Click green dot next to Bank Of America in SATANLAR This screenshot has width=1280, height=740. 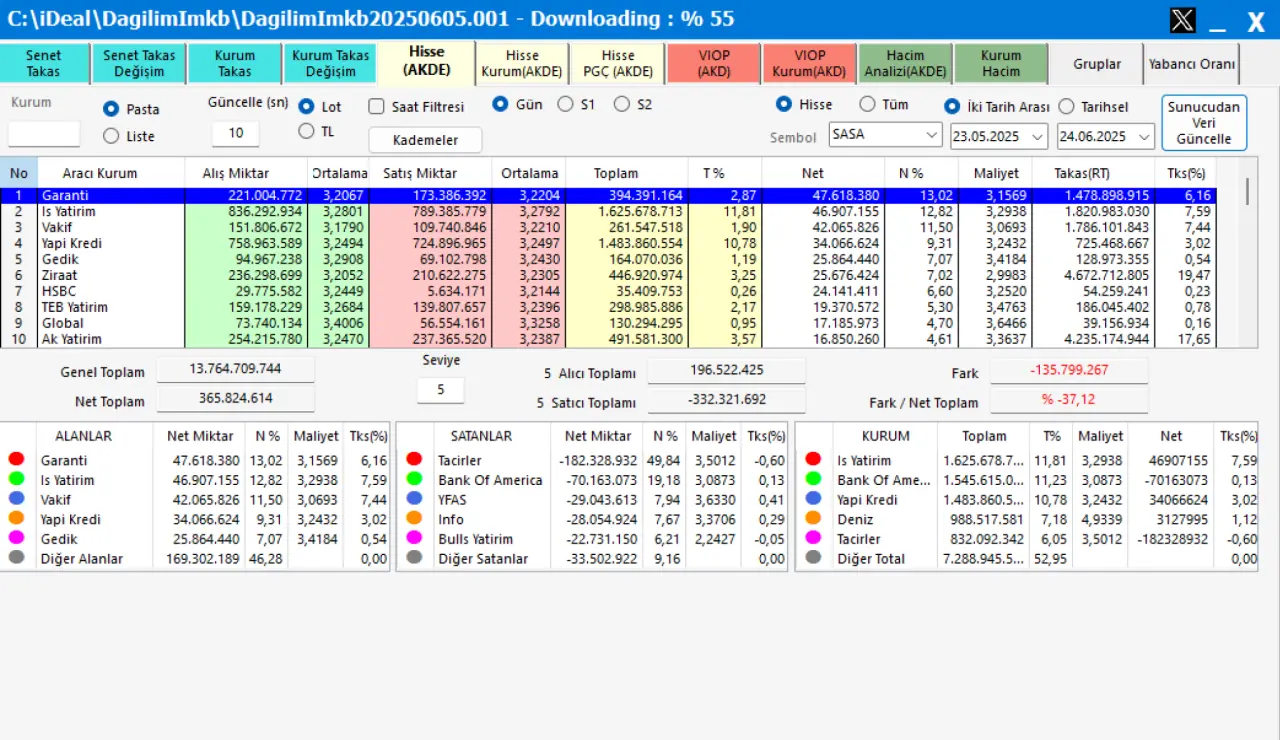pyautogui.click(x=414, y=480)
